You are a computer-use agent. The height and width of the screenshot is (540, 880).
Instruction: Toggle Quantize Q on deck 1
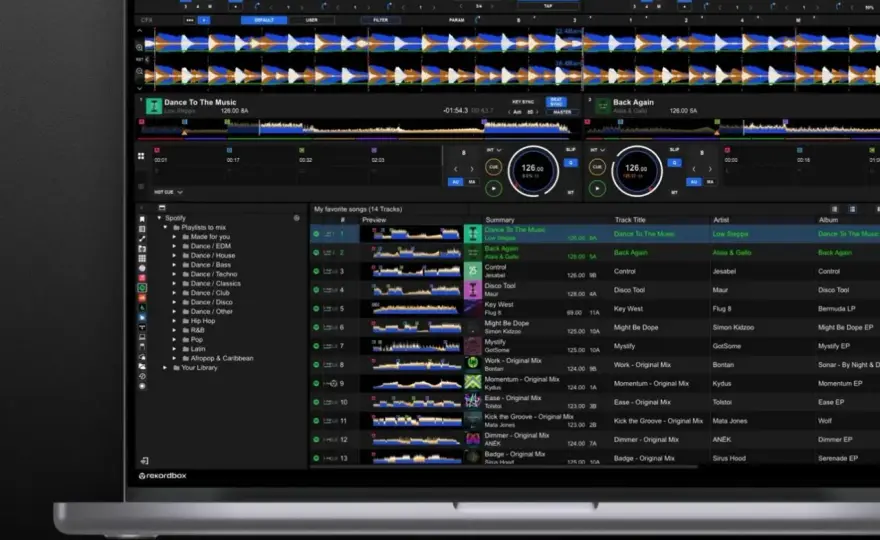coord(571,163)
